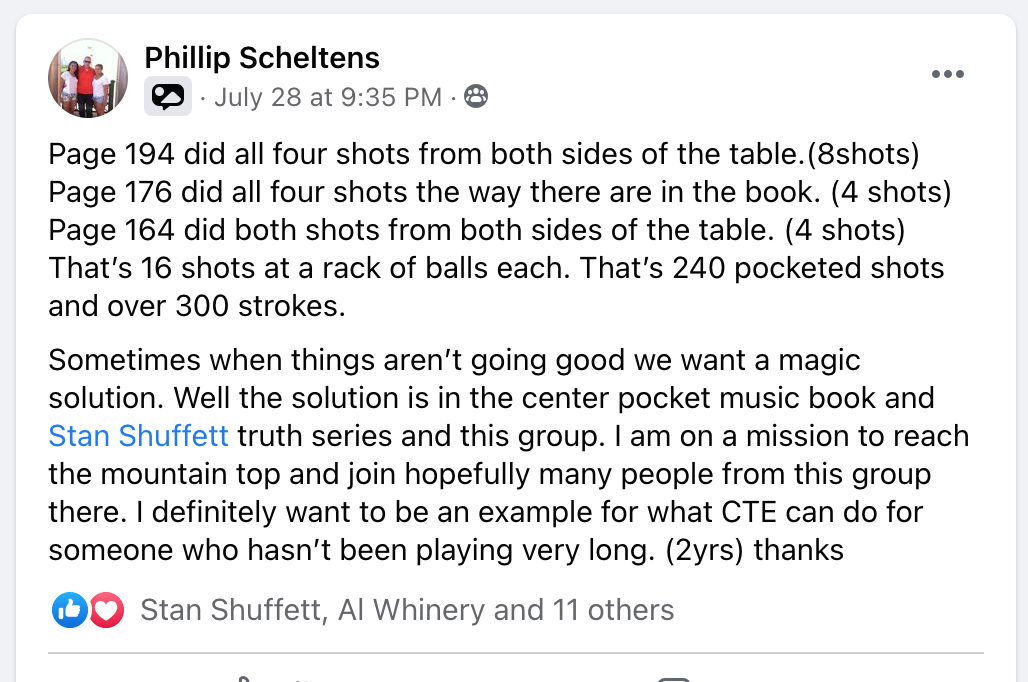Follow the blue Stan Shuffett mention link
This screenshot has height=682, width=1028.
(x=139, y=436)
